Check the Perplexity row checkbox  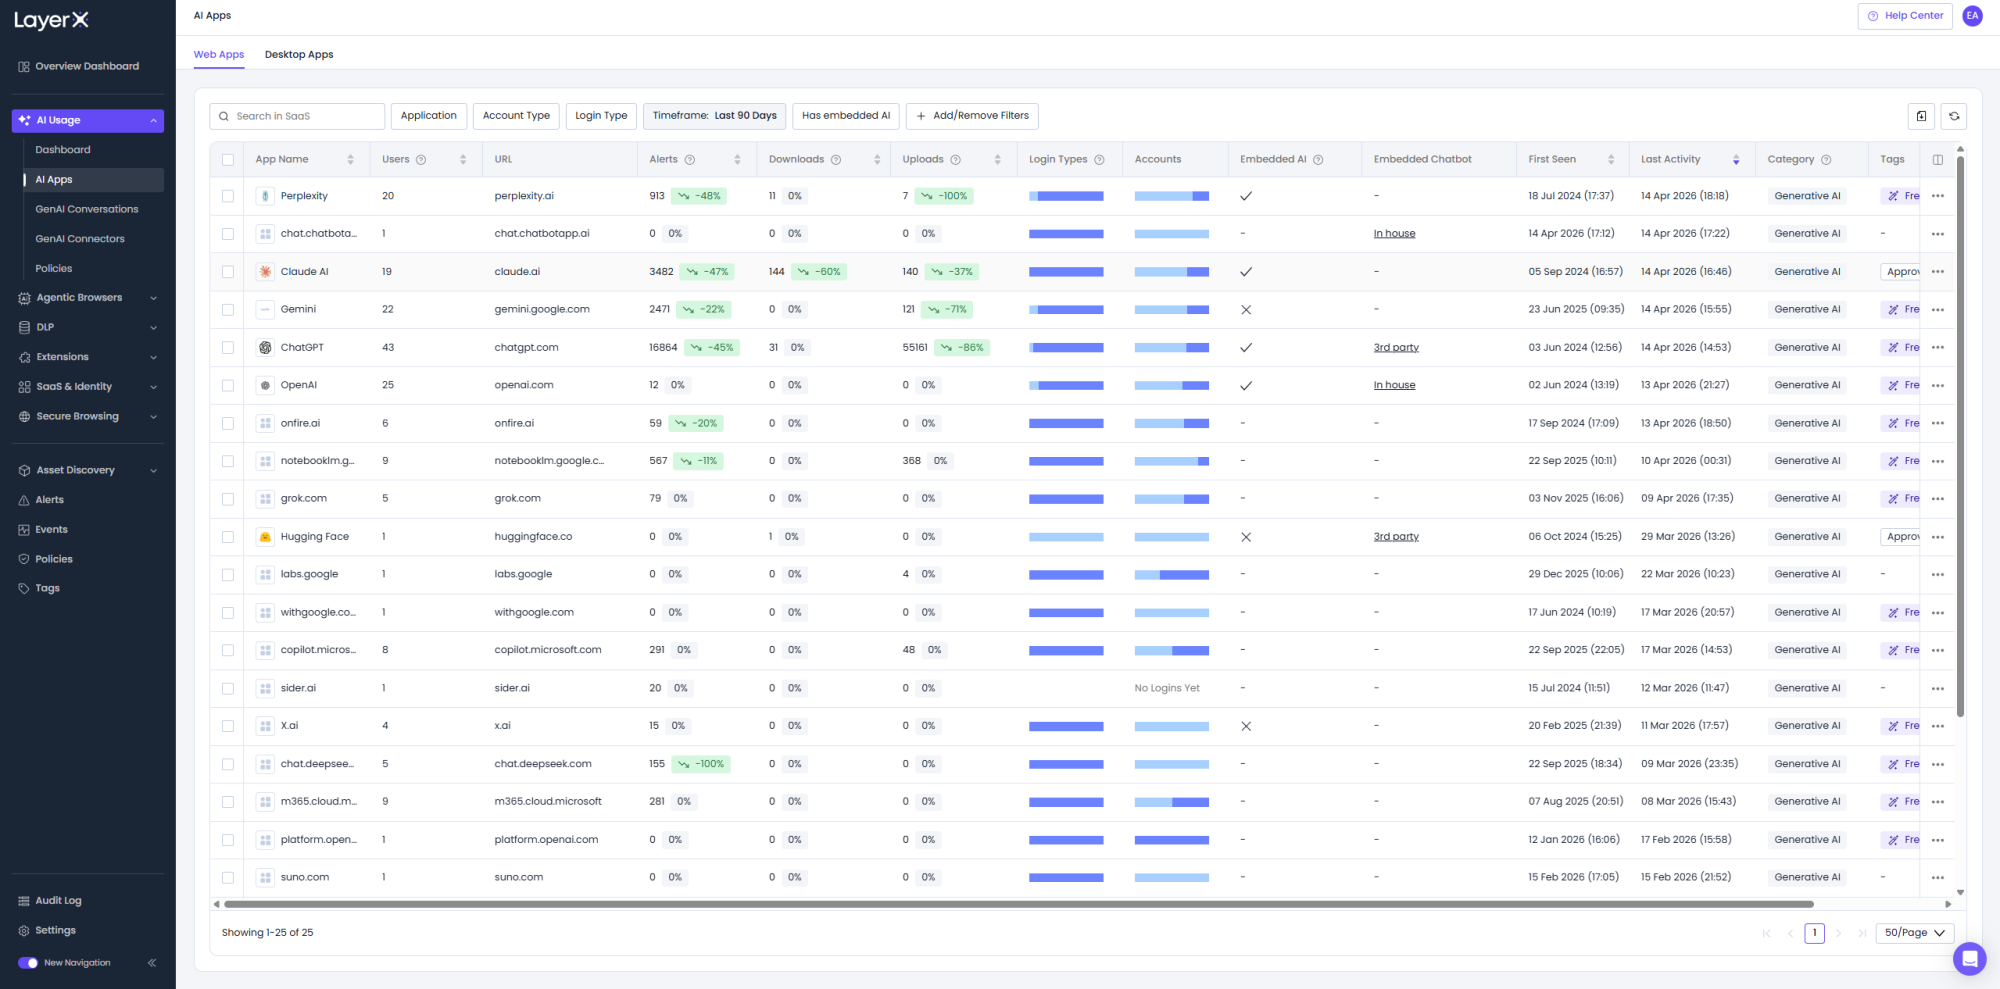tap(228, 196)
